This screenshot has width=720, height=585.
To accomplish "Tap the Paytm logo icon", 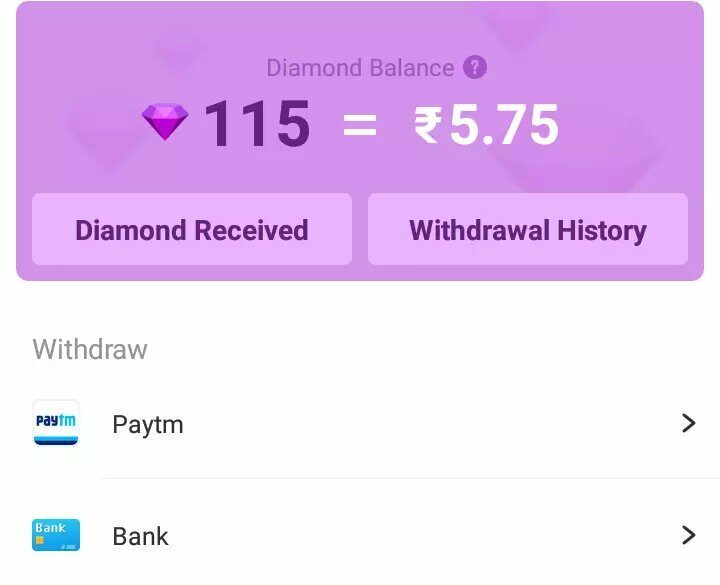I will (x=56, y=423).
